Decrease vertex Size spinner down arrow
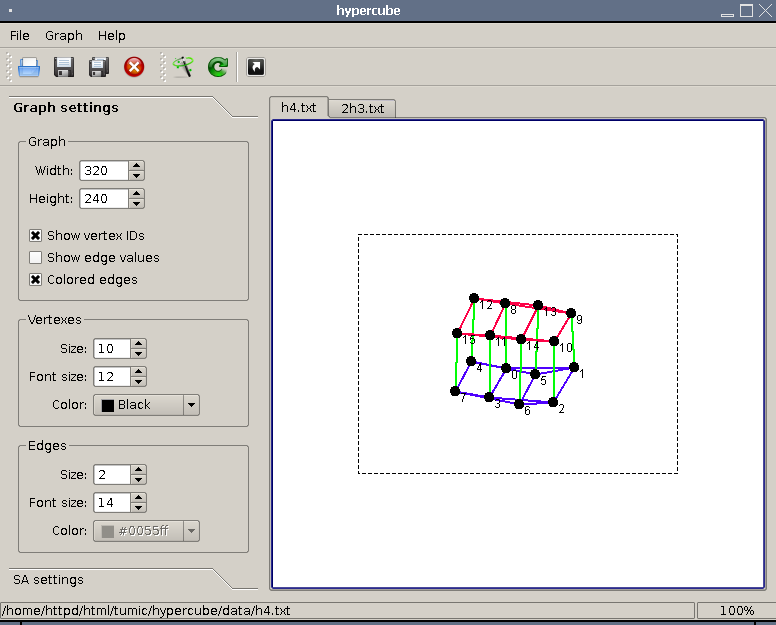This screenshot has width=776, height=625. pyautogui.click(x=139, y=354)
